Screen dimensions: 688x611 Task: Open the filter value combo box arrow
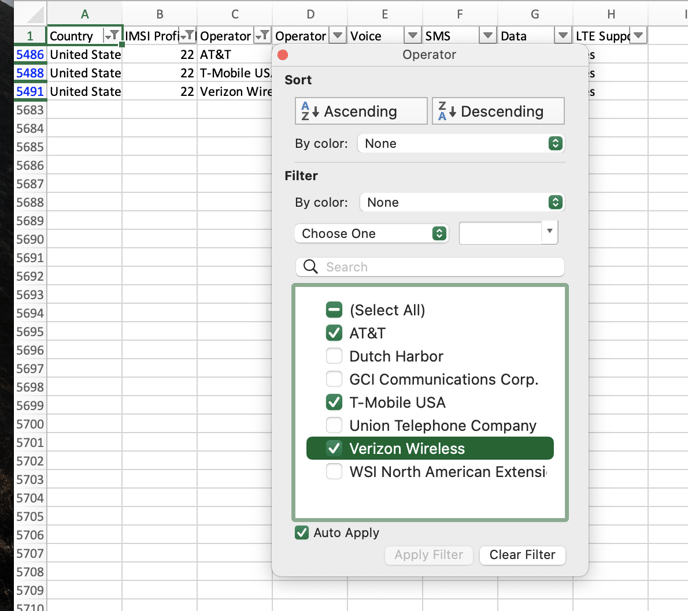549,232
